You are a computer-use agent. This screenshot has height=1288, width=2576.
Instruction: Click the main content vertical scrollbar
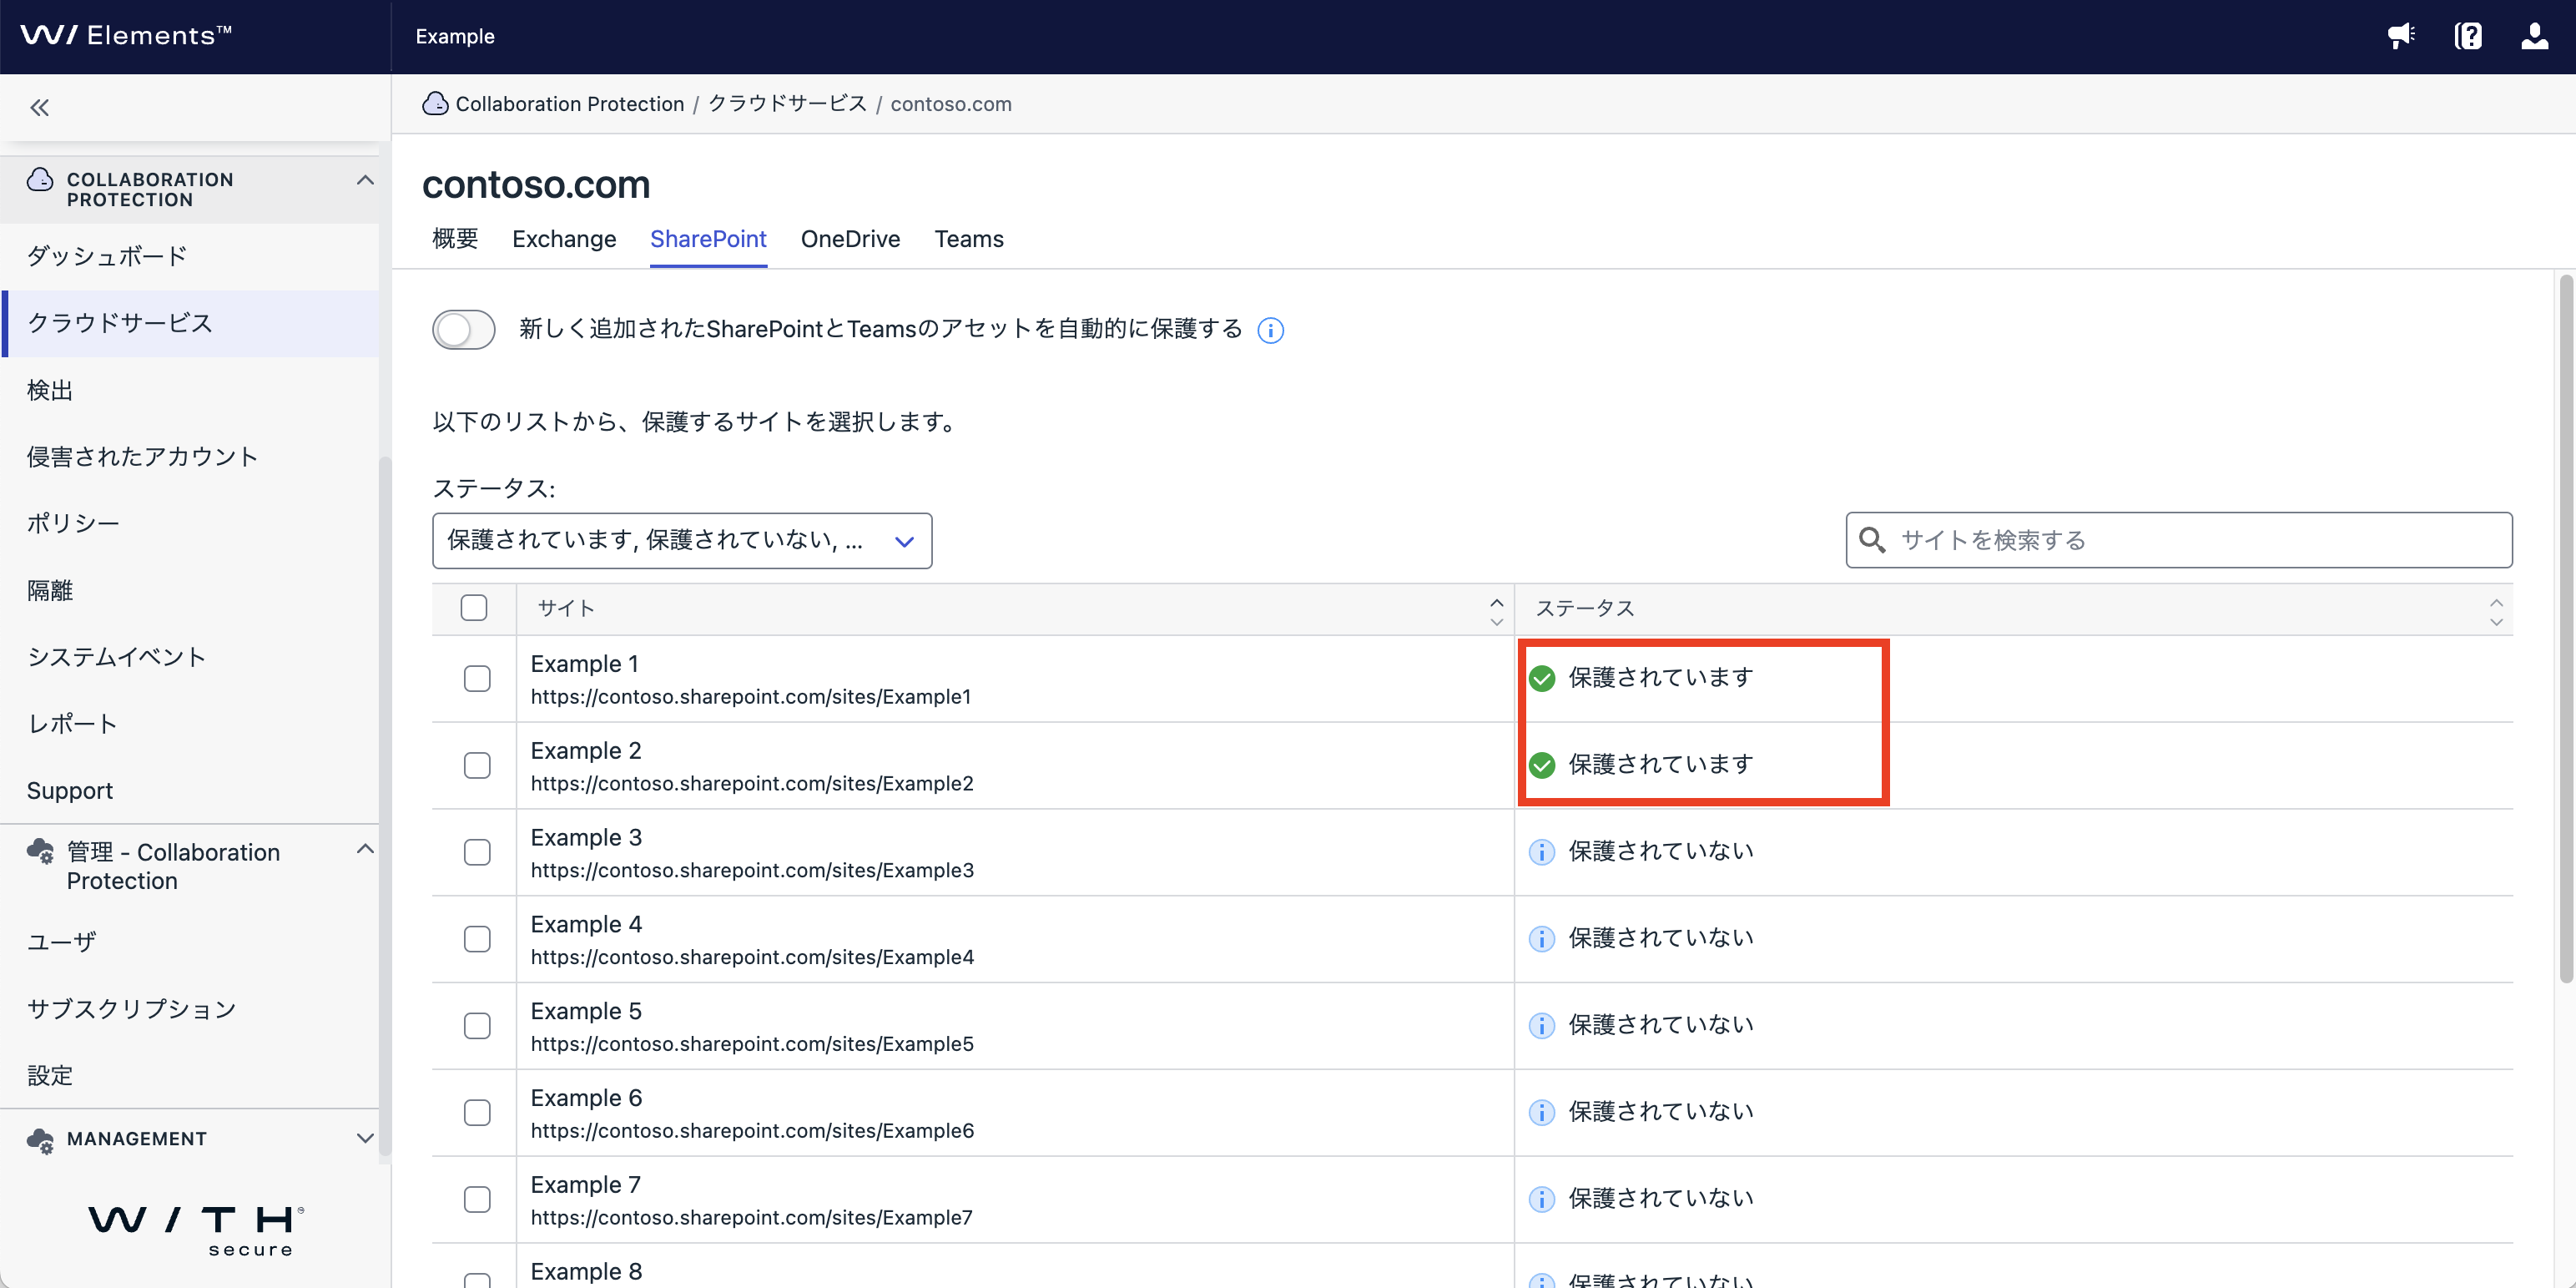pyautogui.click(x=2565, y=630)
